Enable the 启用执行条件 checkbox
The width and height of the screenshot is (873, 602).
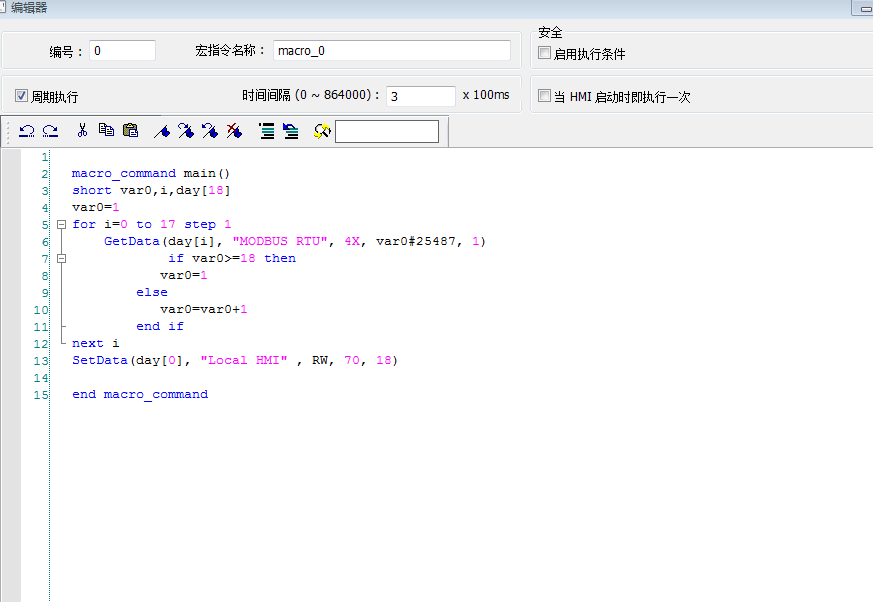pyautogui.click(x=545, y=53)
